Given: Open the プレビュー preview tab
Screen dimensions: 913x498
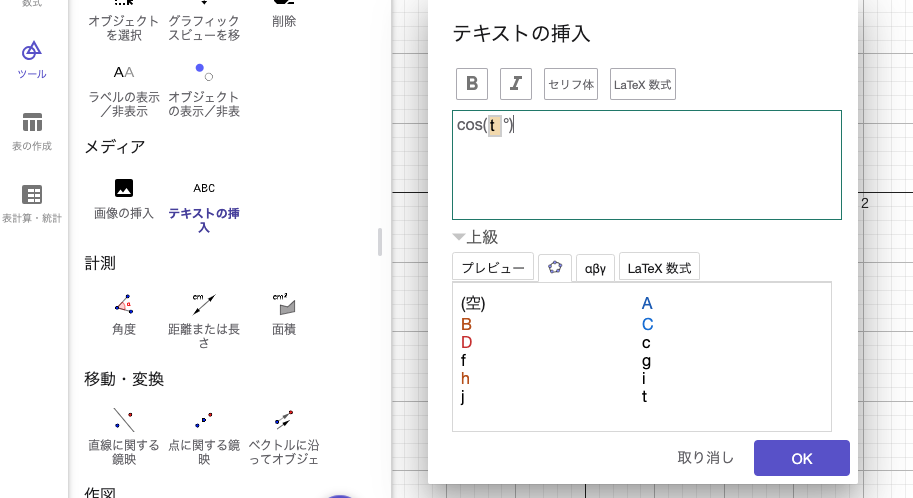Looking at the screenshot, I should click(x=492, y=268).
